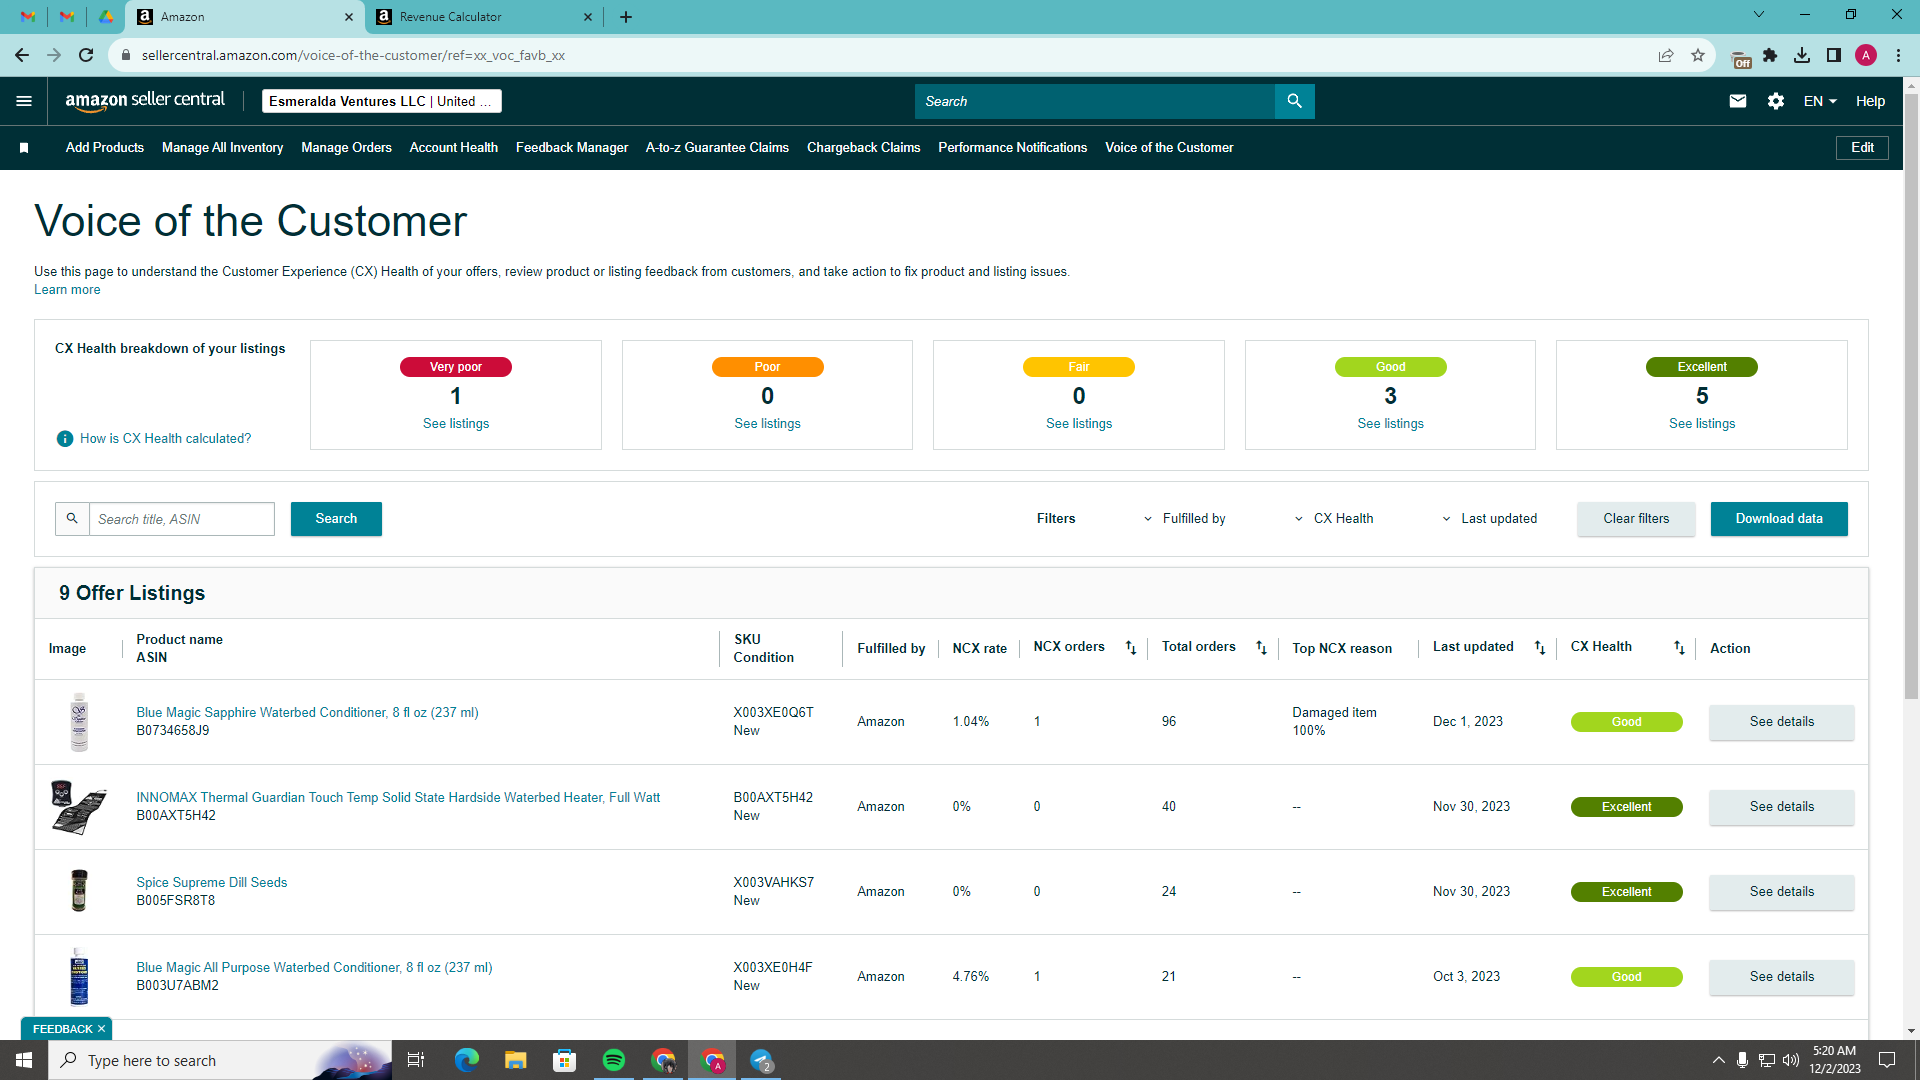Open Telegram from the taskbar
Viewport: 1920px width, 1080px height.
762,1060
